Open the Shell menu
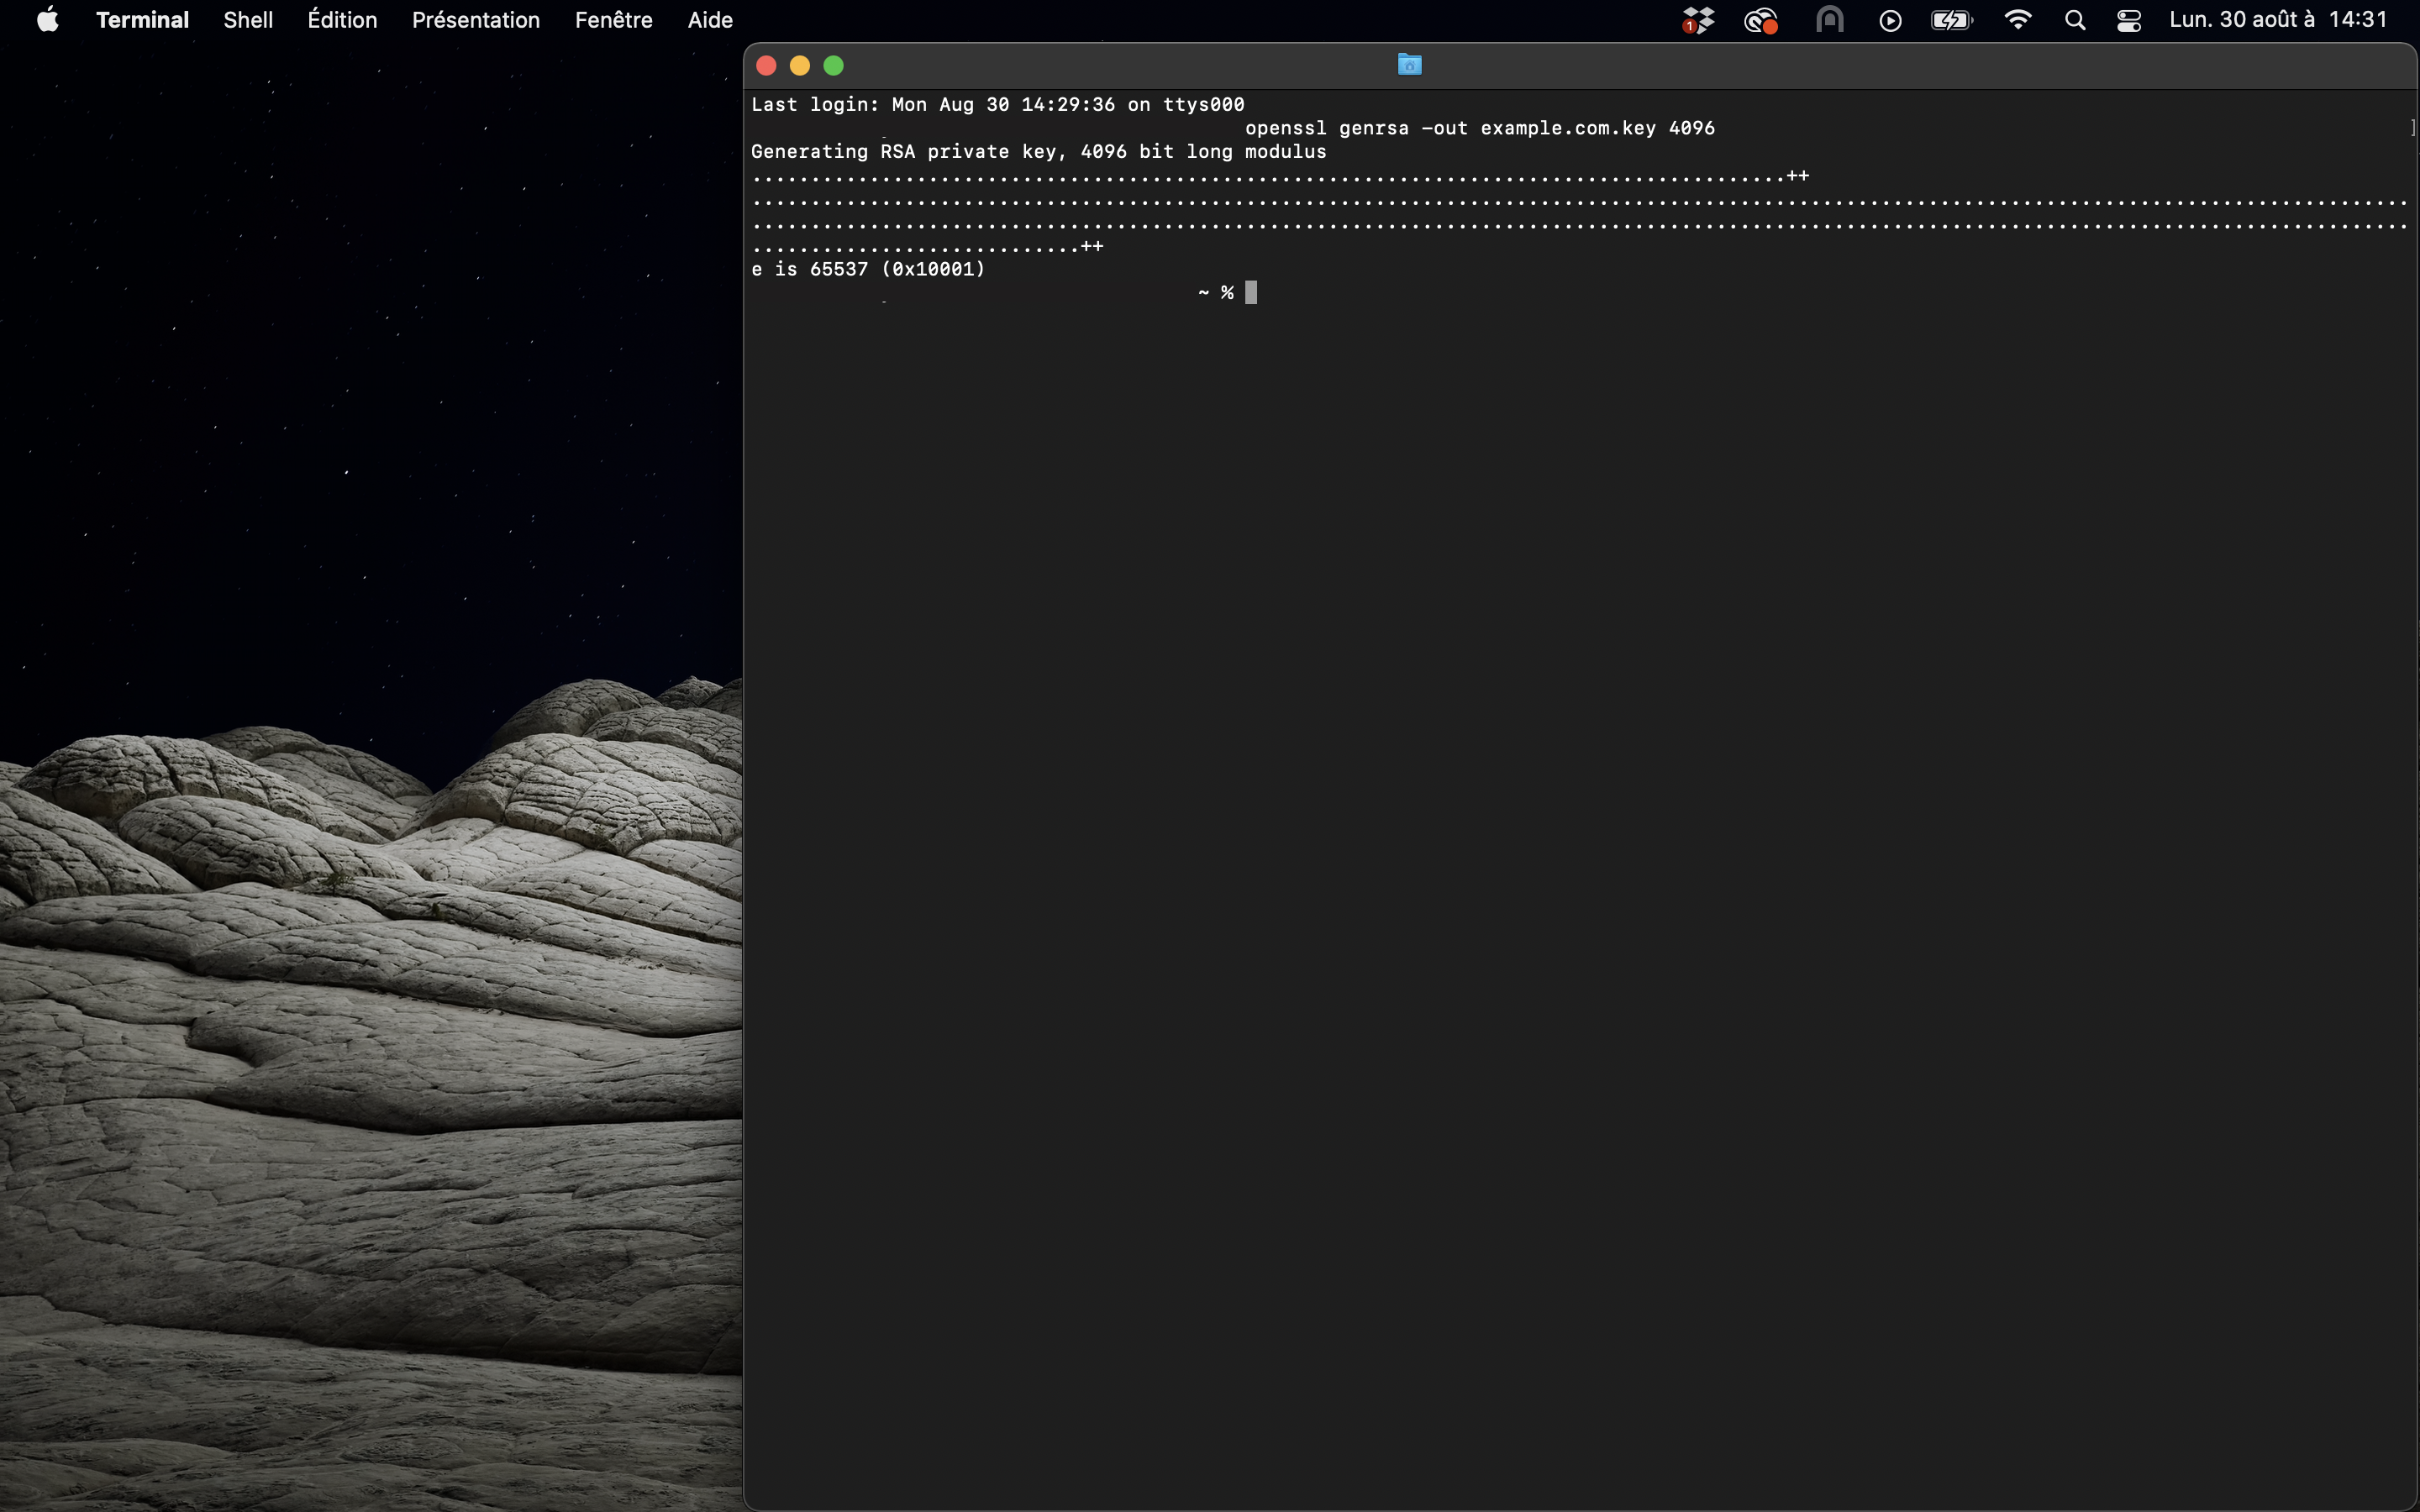This screenshot has width=2420, height=1512. (248, 20)
